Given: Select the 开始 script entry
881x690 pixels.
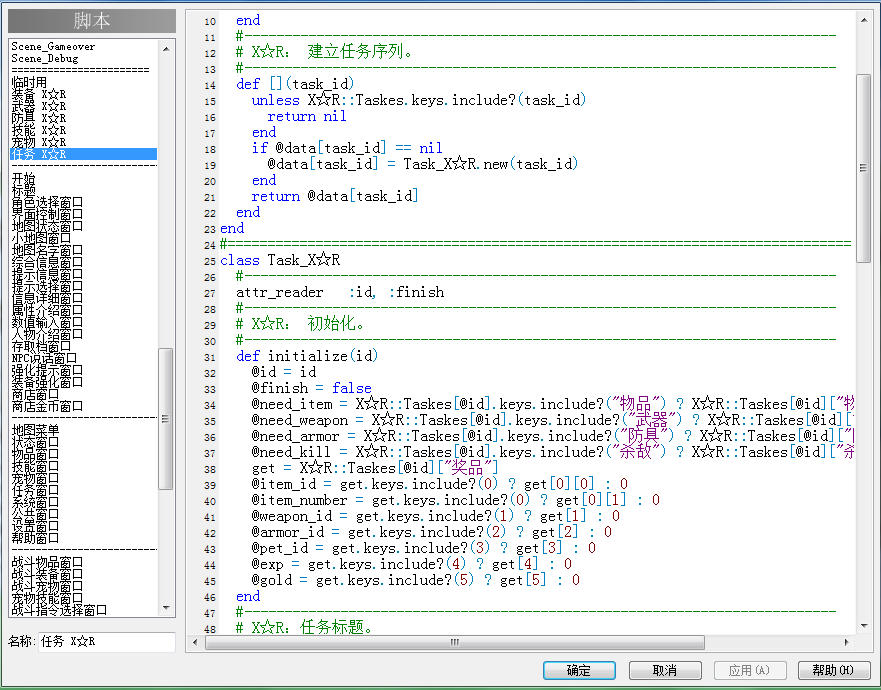Looking at the screenshot, I should [24, 178].
